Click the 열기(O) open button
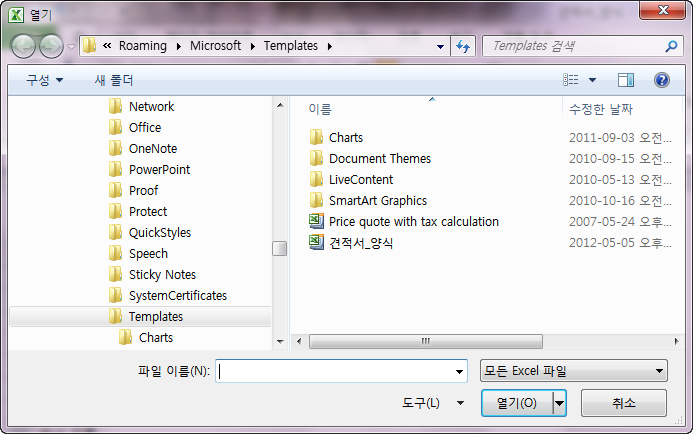Viewport: 693px width, 434px height. pyautogui.click(x=517, y=403)
